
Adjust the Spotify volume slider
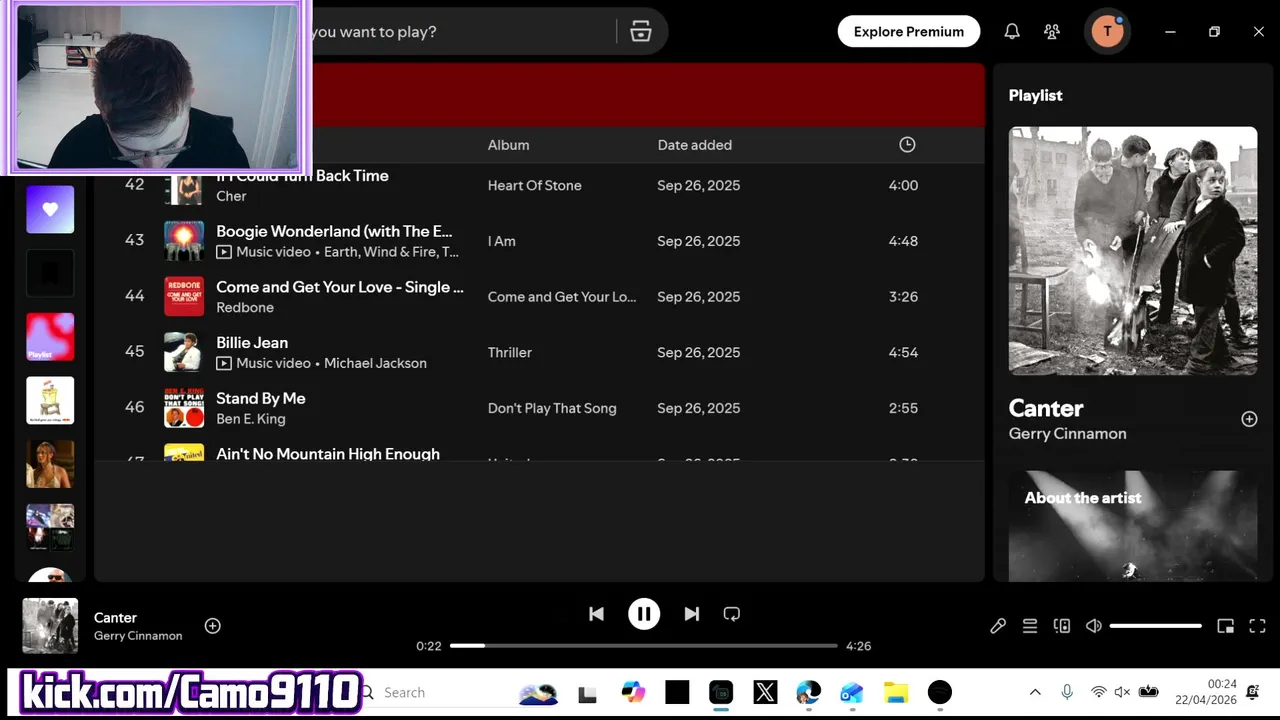point(1156,626)
